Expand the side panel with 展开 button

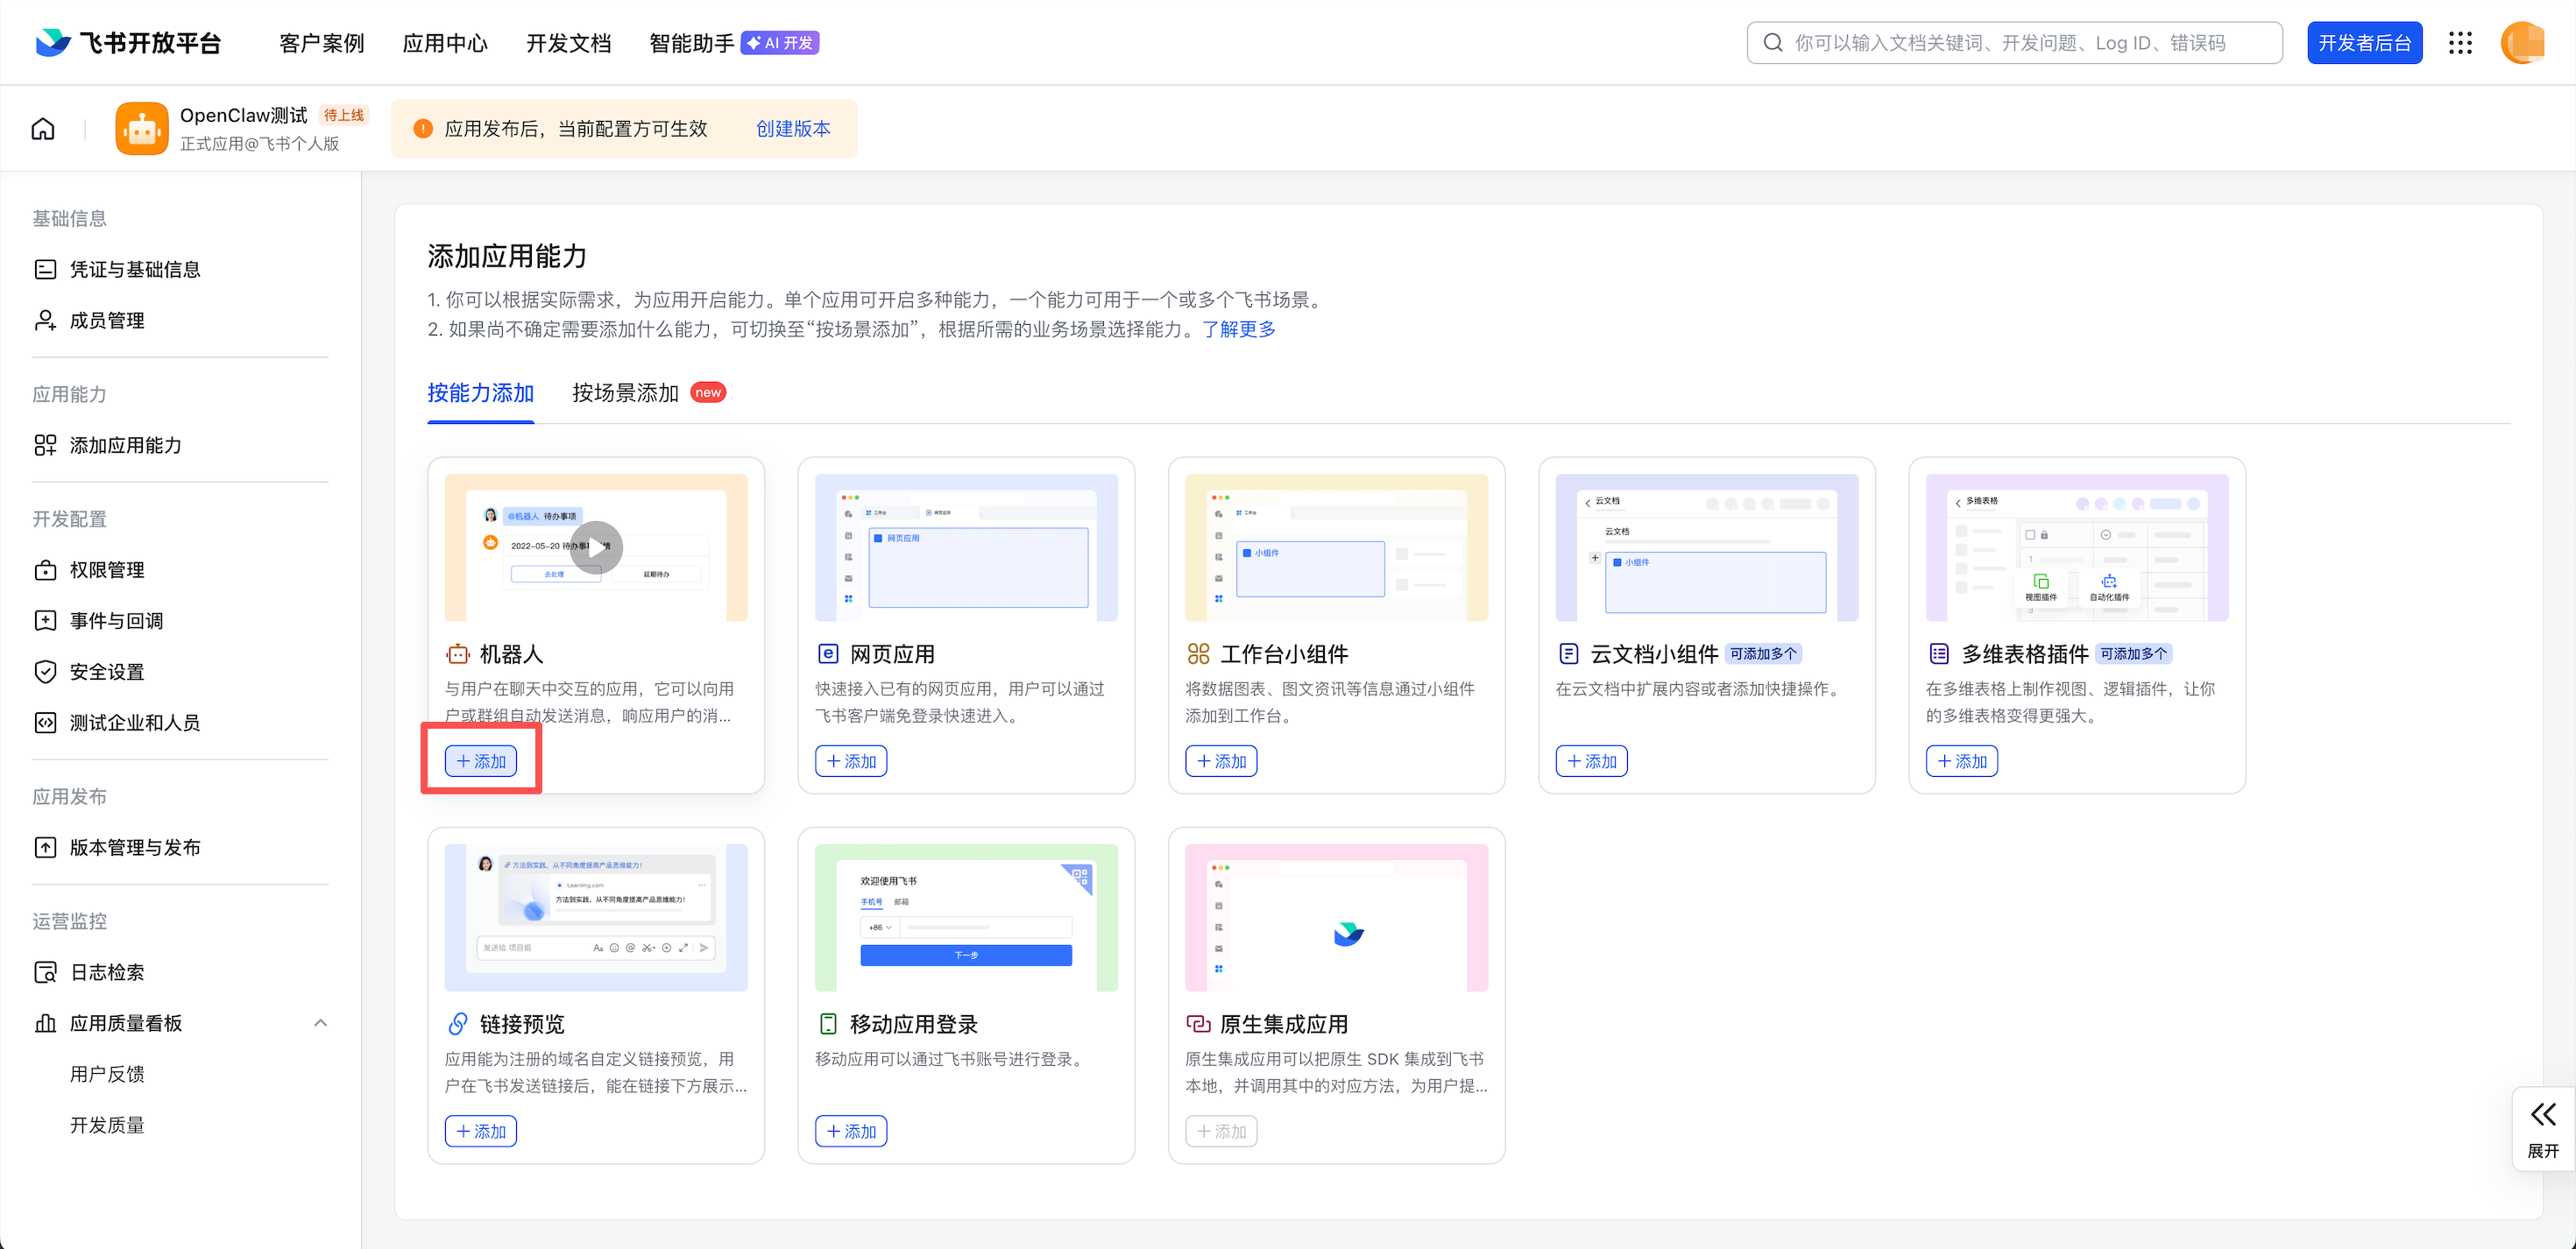click(x=2543, y=1128)
